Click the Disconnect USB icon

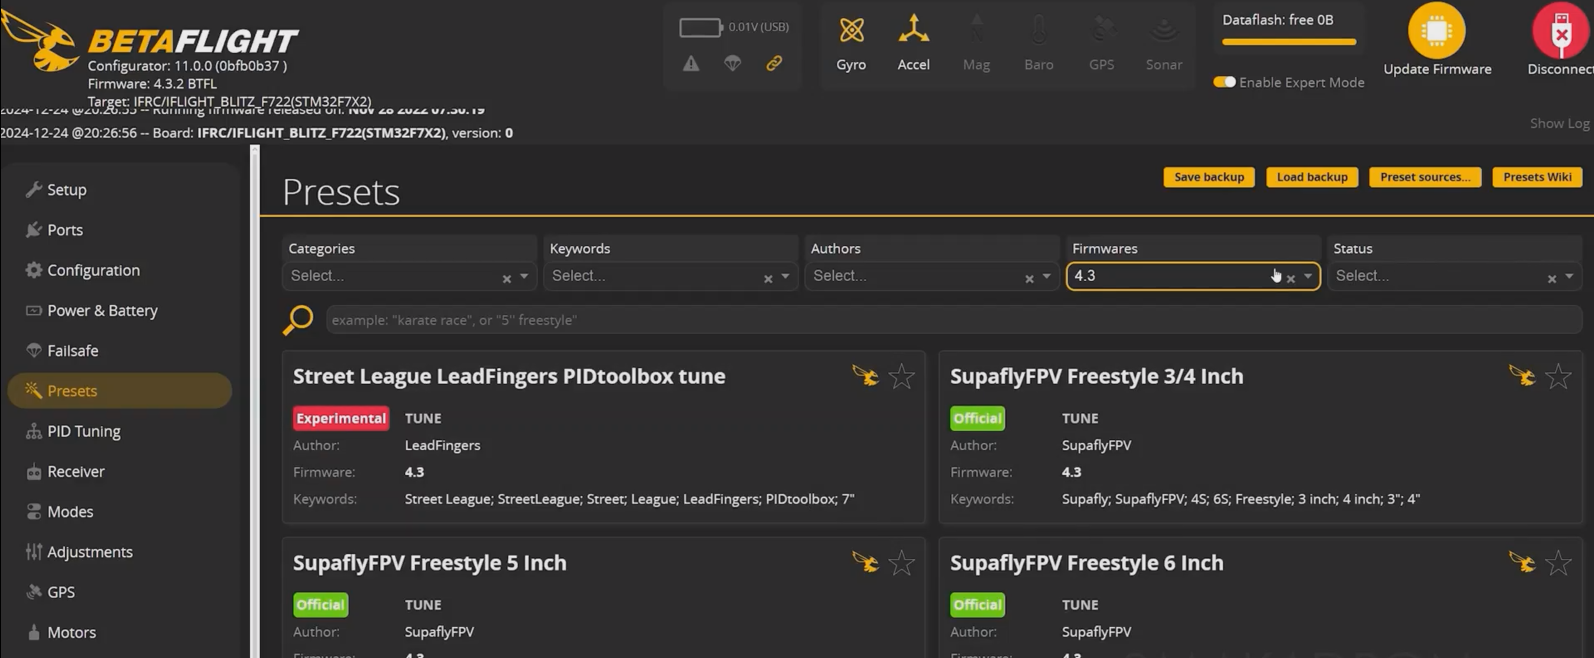(x=1560, y=31)
